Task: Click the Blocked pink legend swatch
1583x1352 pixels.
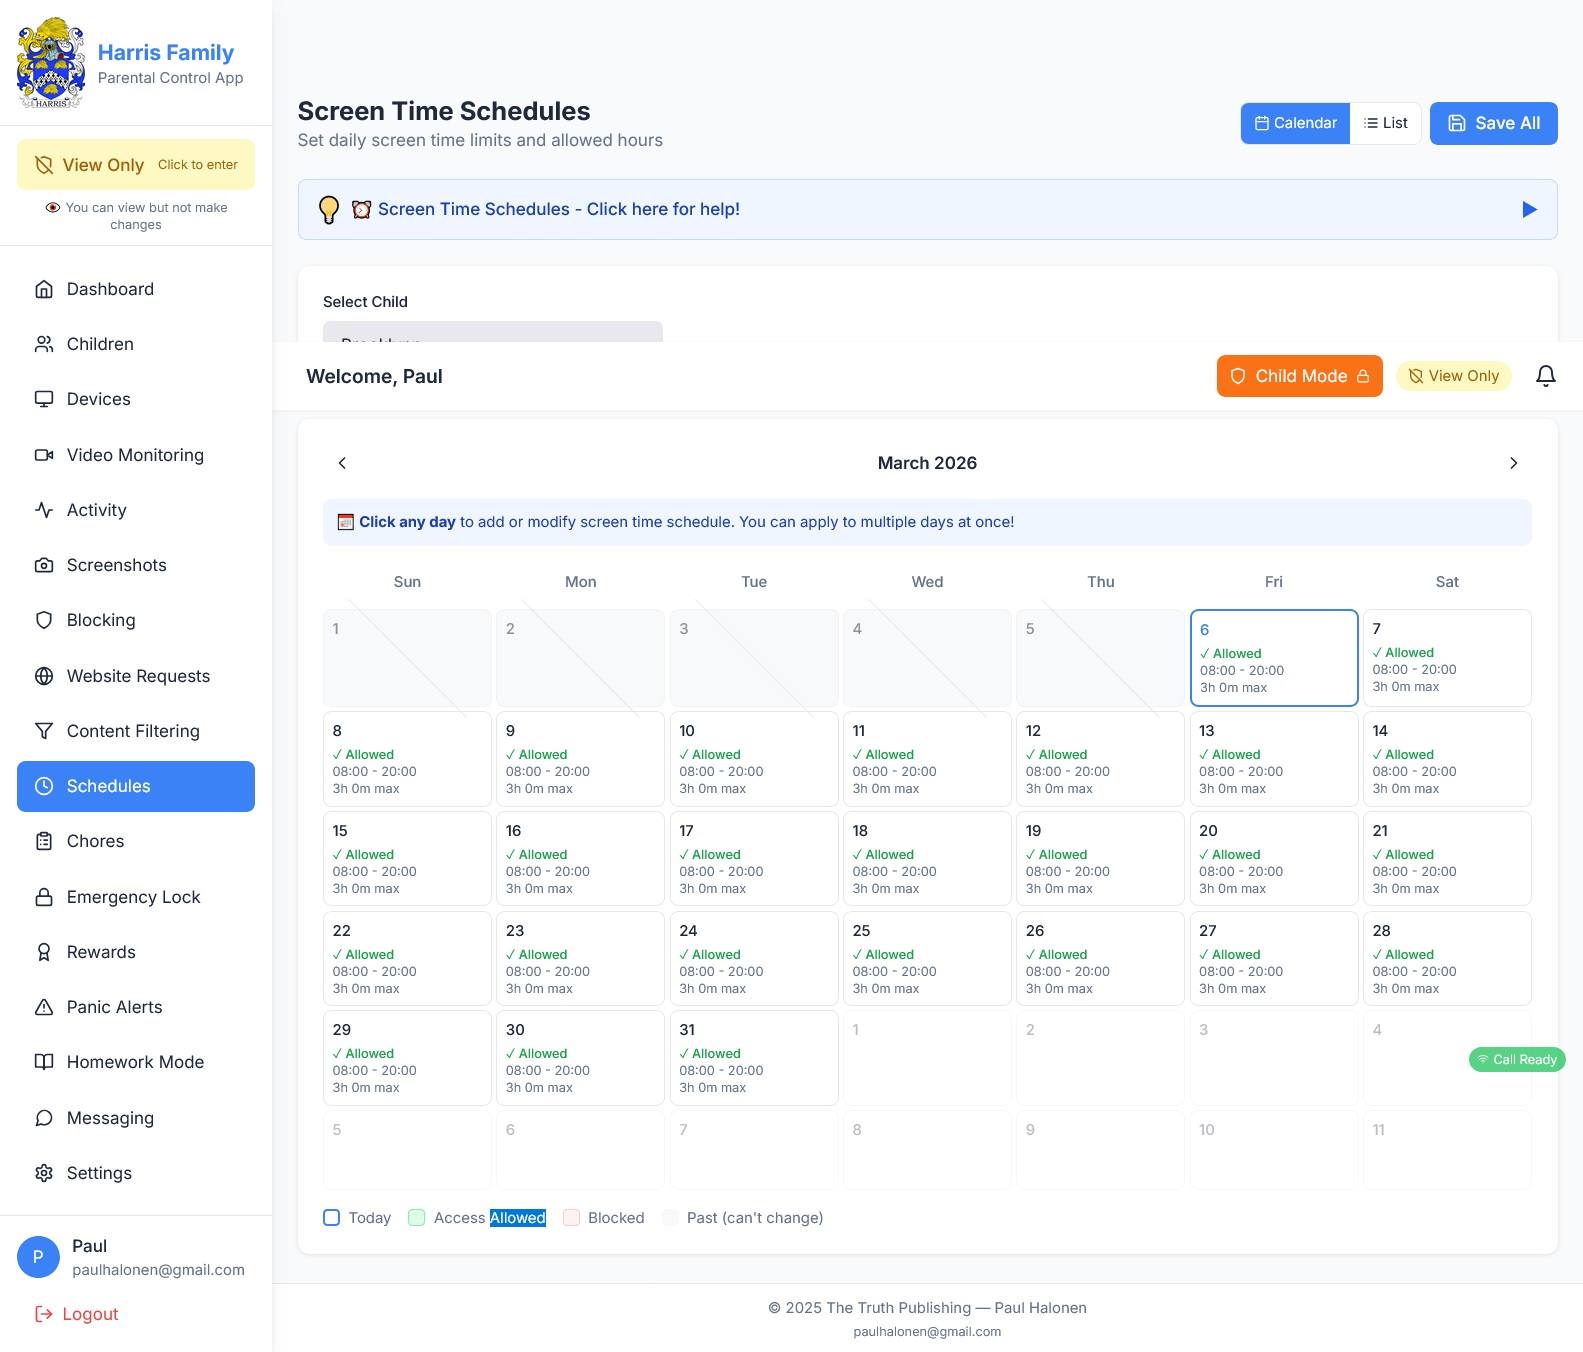Action: click(572, 1218)
